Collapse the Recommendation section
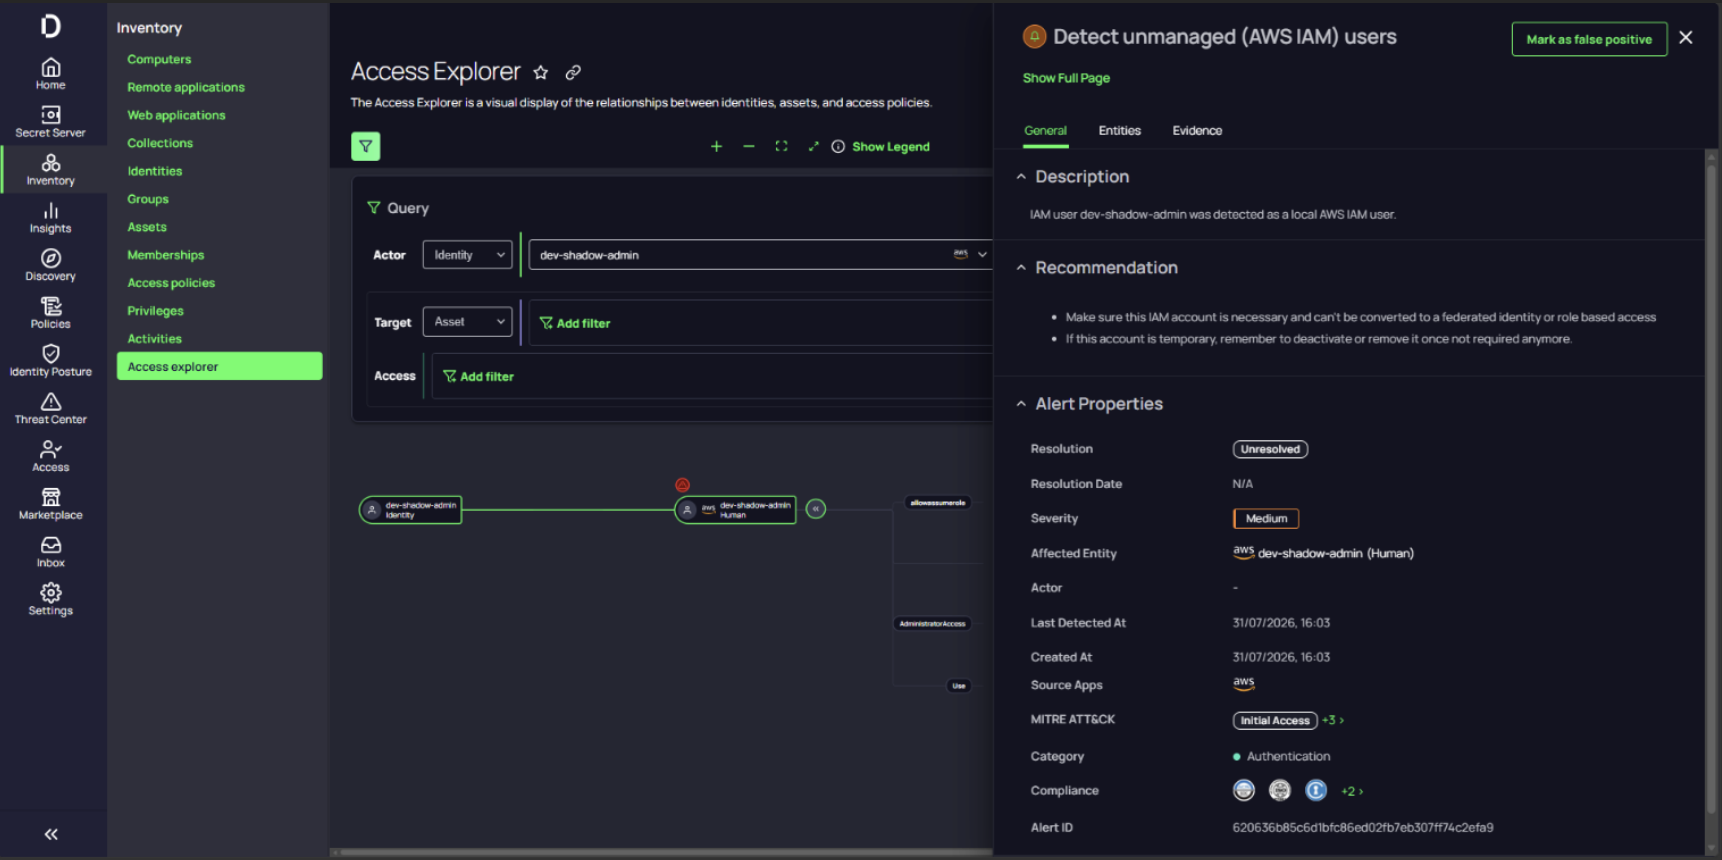1722x860 pixels. pyautogui.click(x=1021, y=268)
